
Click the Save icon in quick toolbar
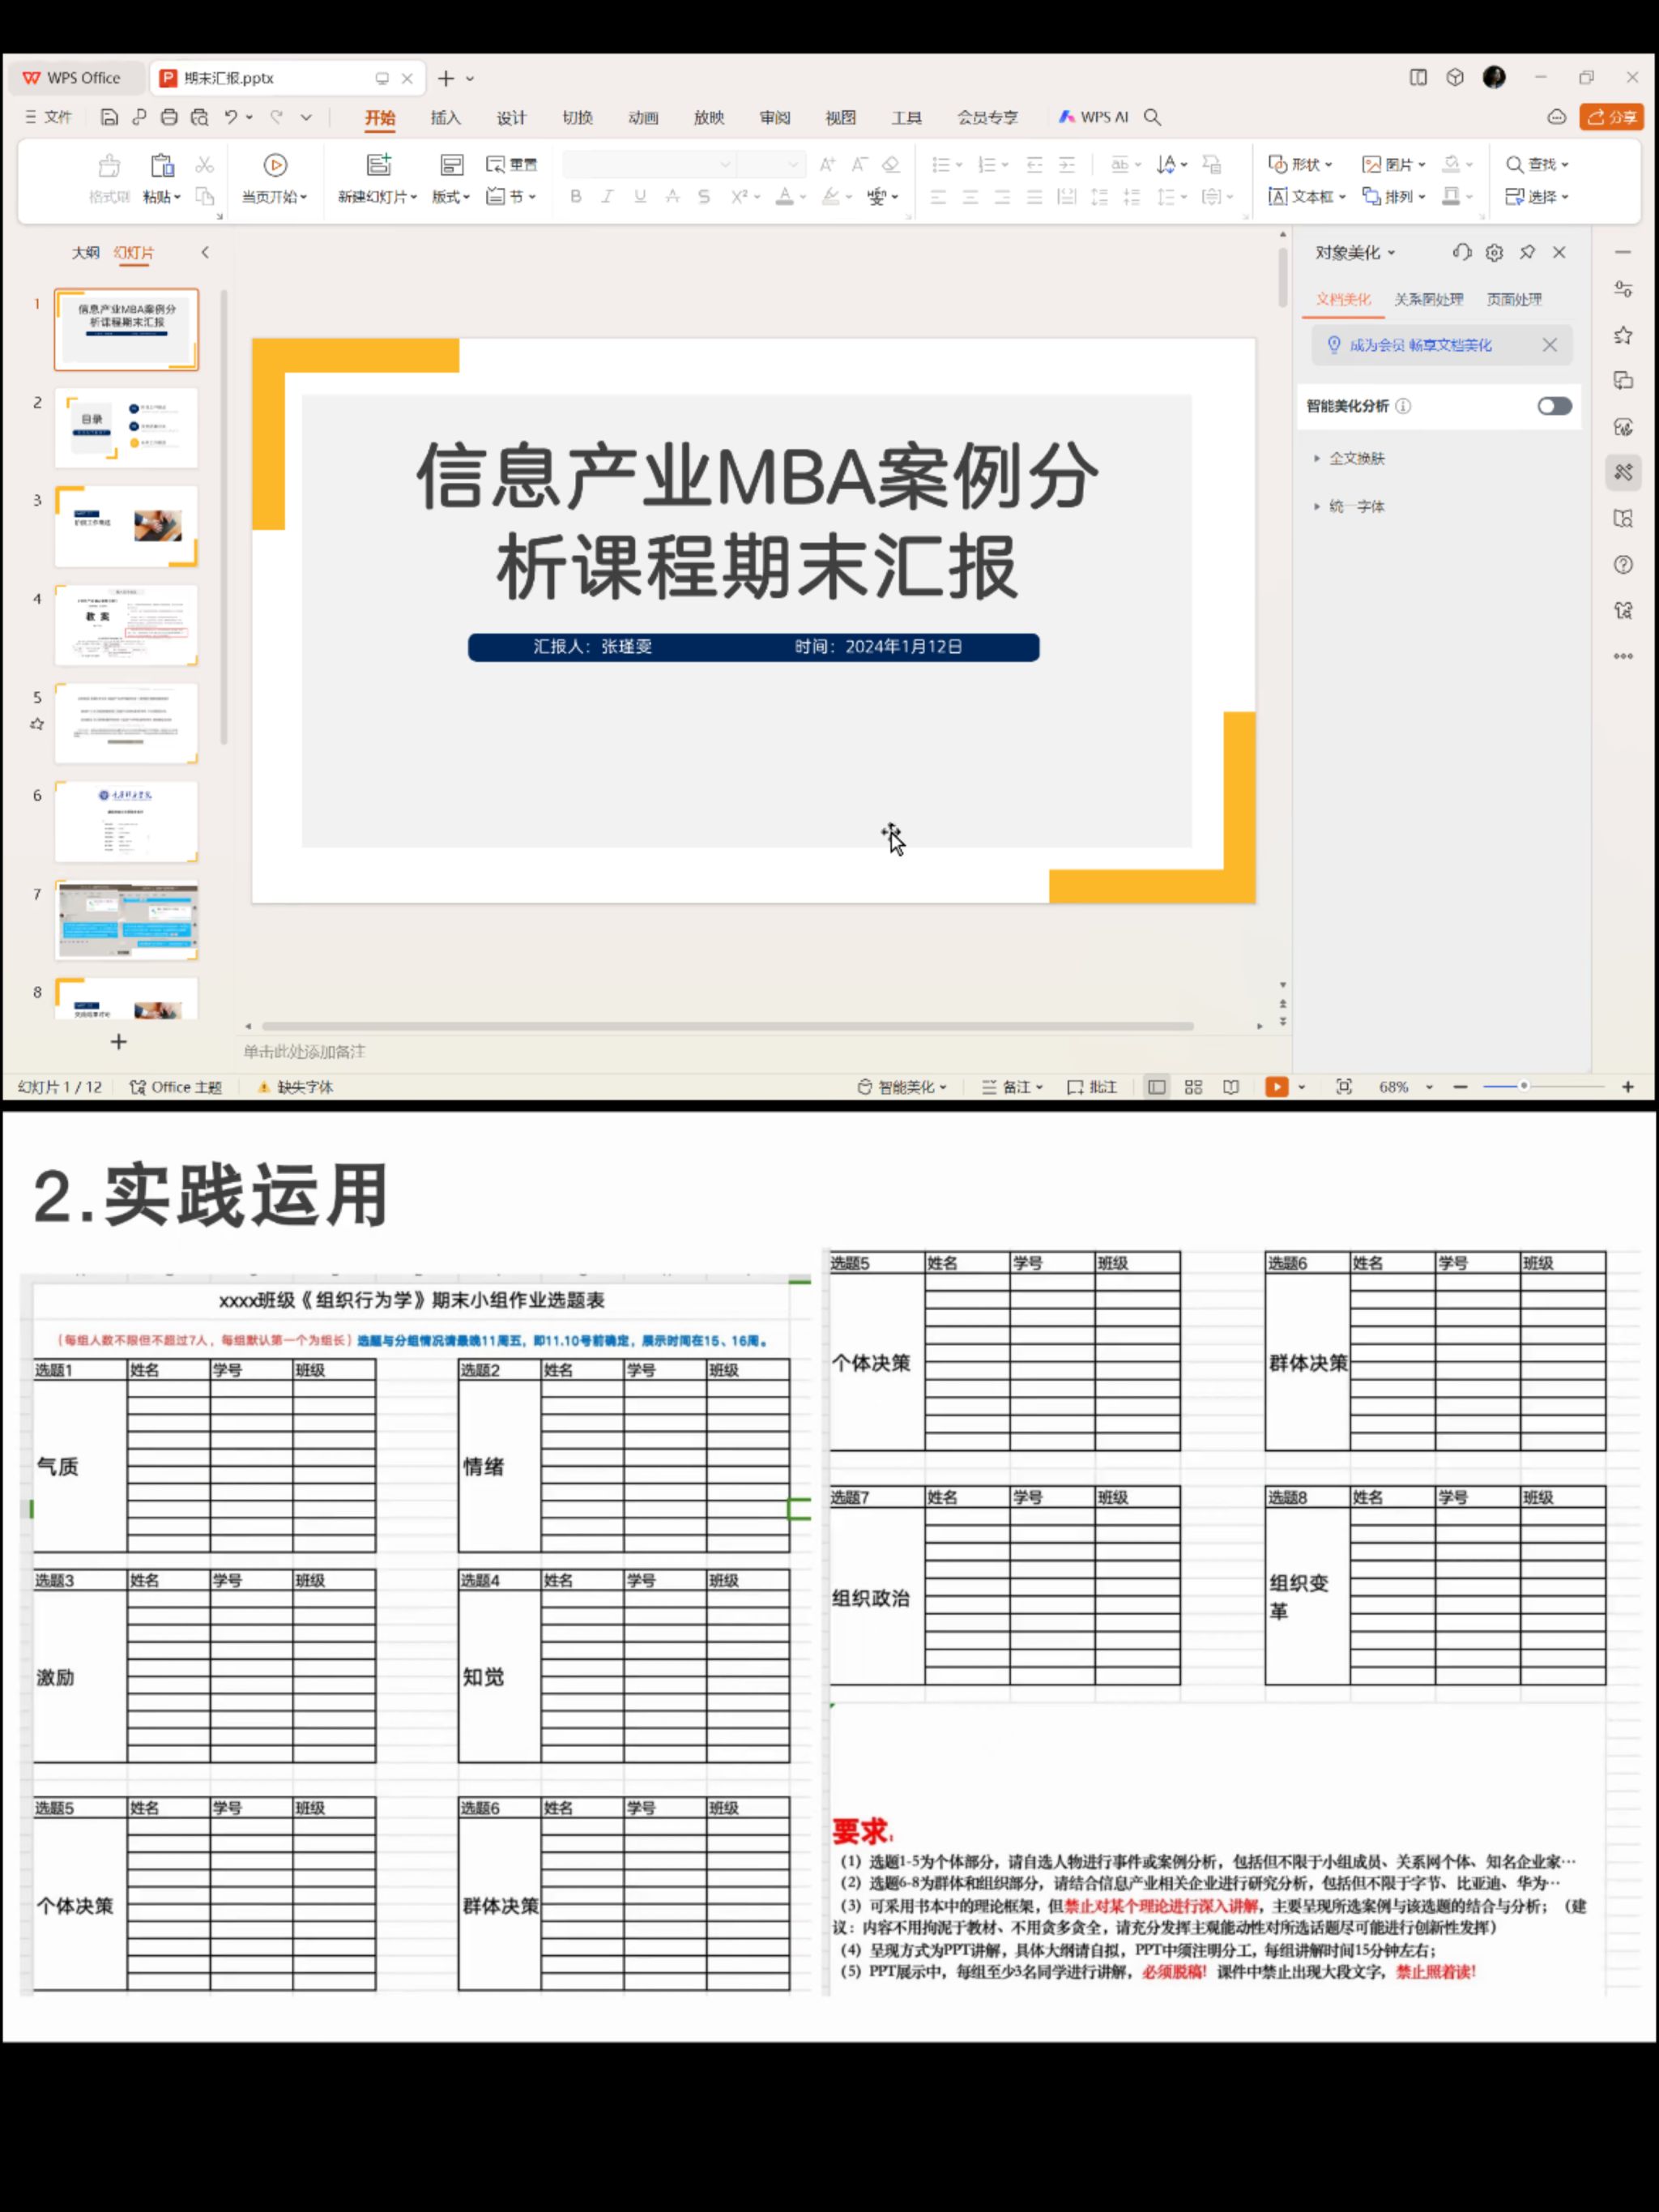click(109, 117)
